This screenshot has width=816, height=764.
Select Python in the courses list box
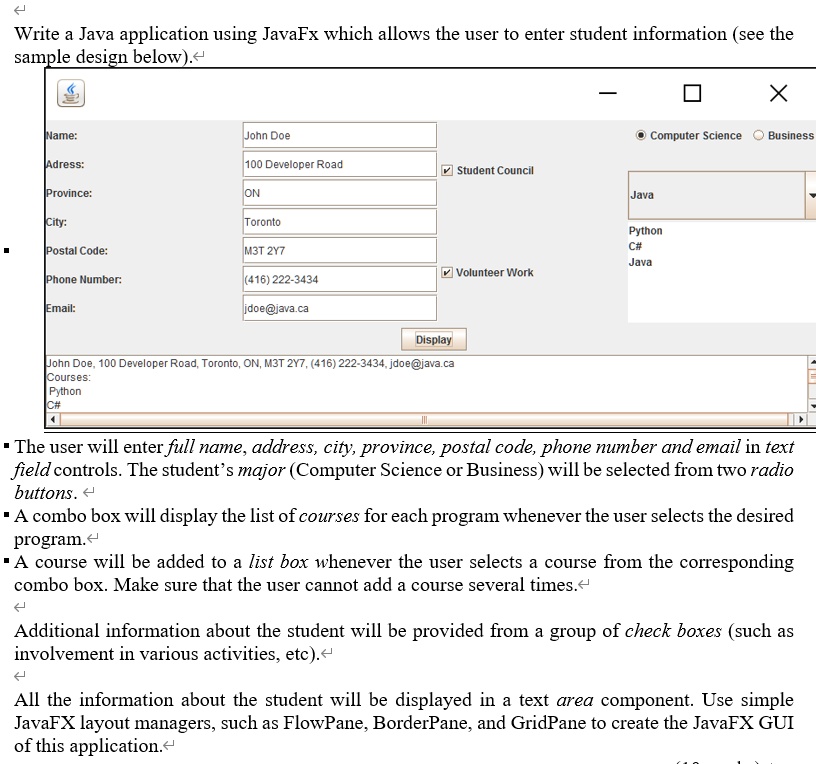[x=645, y=231]
